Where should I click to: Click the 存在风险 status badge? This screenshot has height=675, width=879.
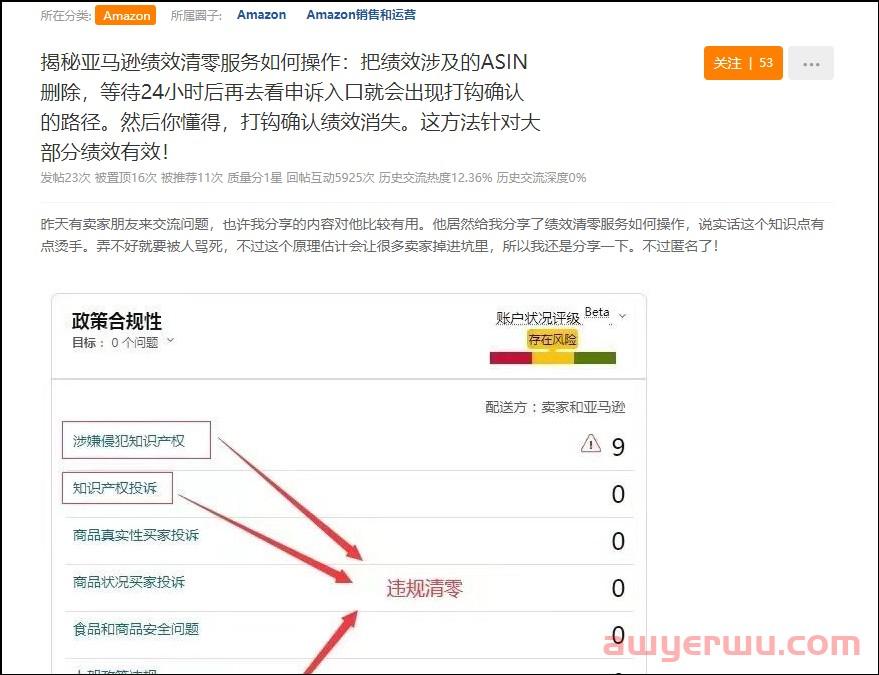[552, 340]
